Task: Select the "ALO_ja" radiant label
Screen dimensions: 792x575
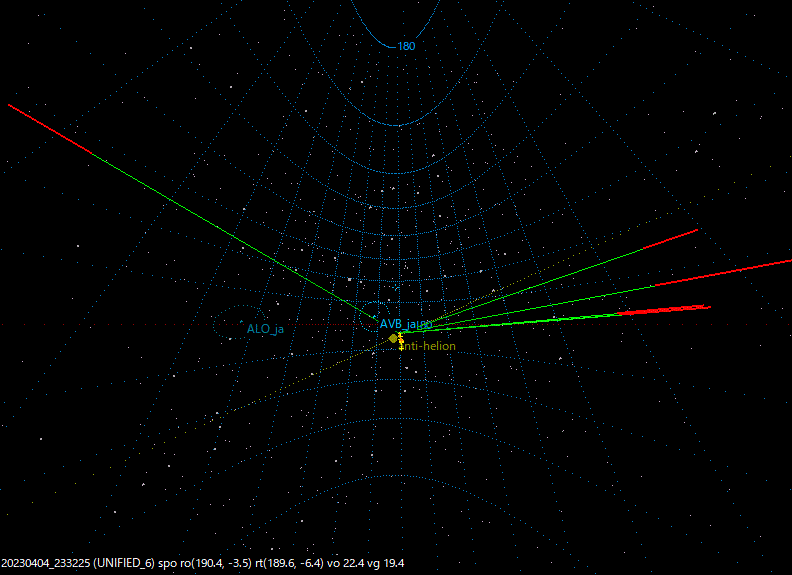Action: [265, 329]
